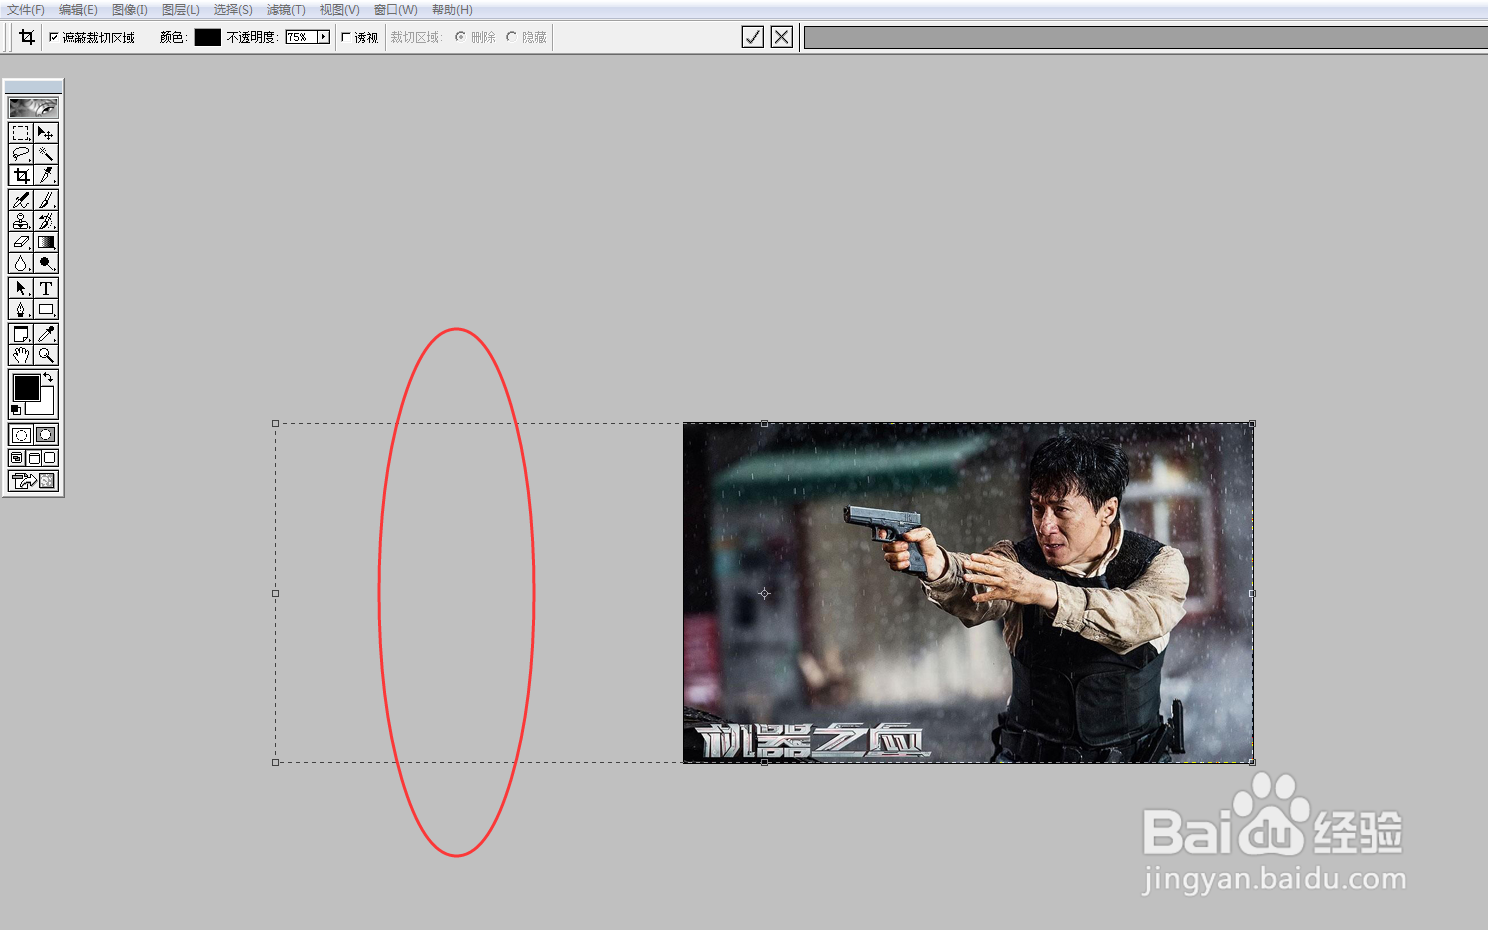Image resolution: width=1488 pixels, height=930 pixels.
Task: Select the Magic Wand tool
Action: [x=46, y=154]
